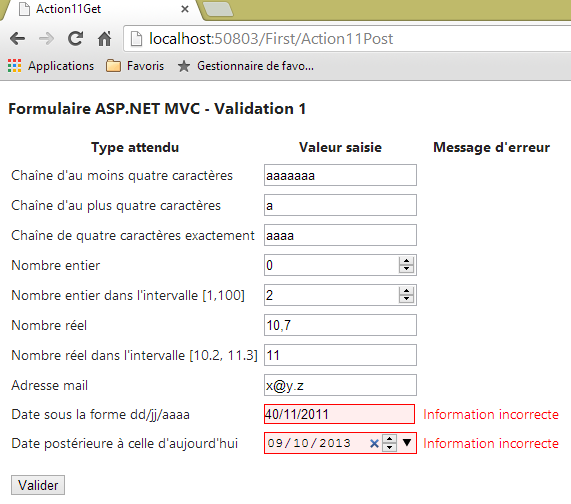Edit the Adresse mail field
This screenshot has width=571, height=504.
coord(340,385)
